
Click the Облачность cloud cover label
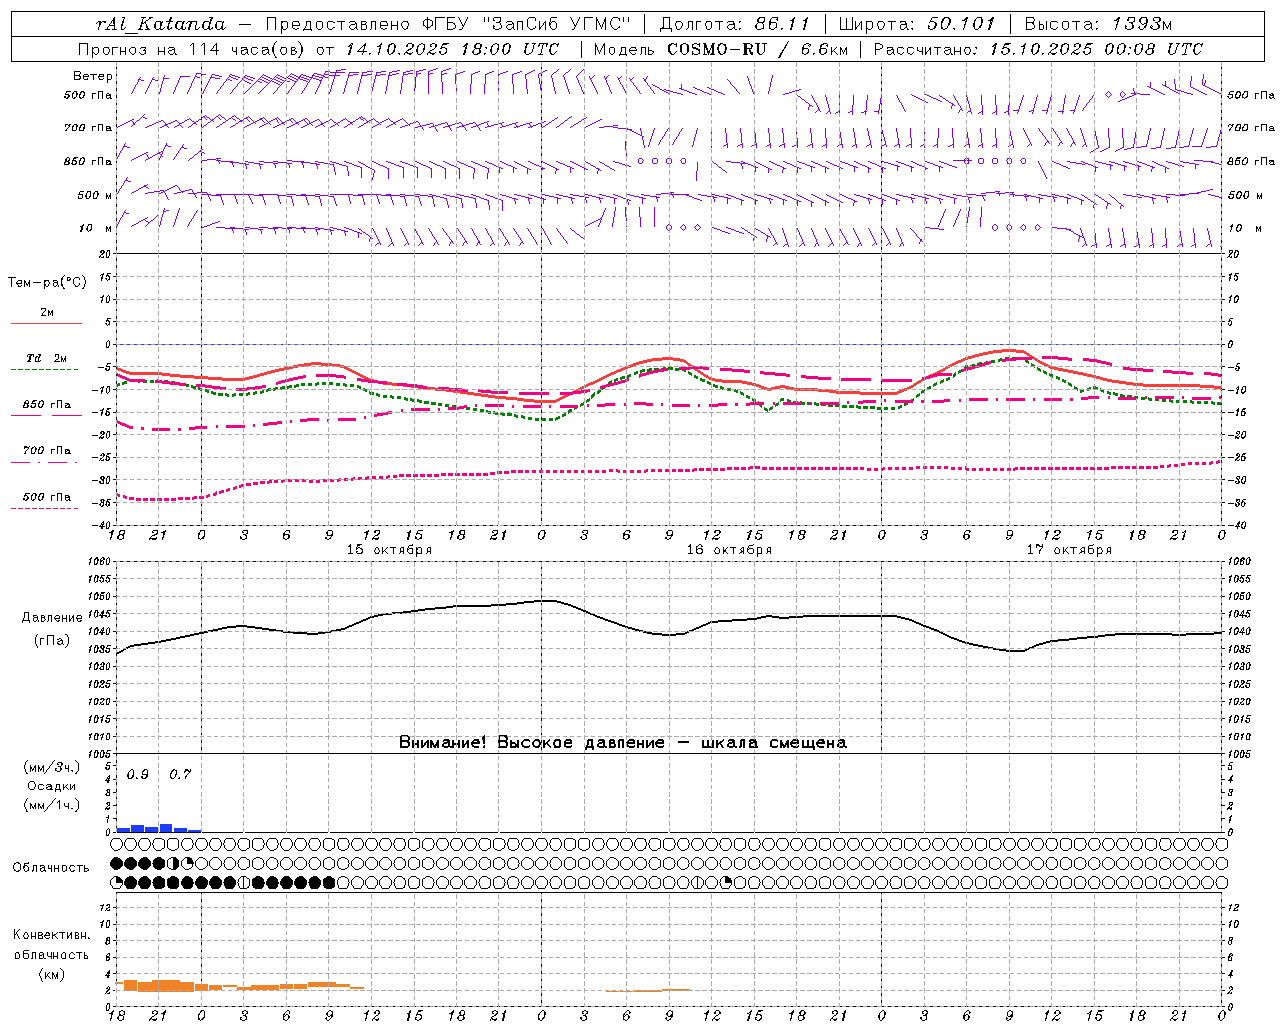tap(51, 868)
